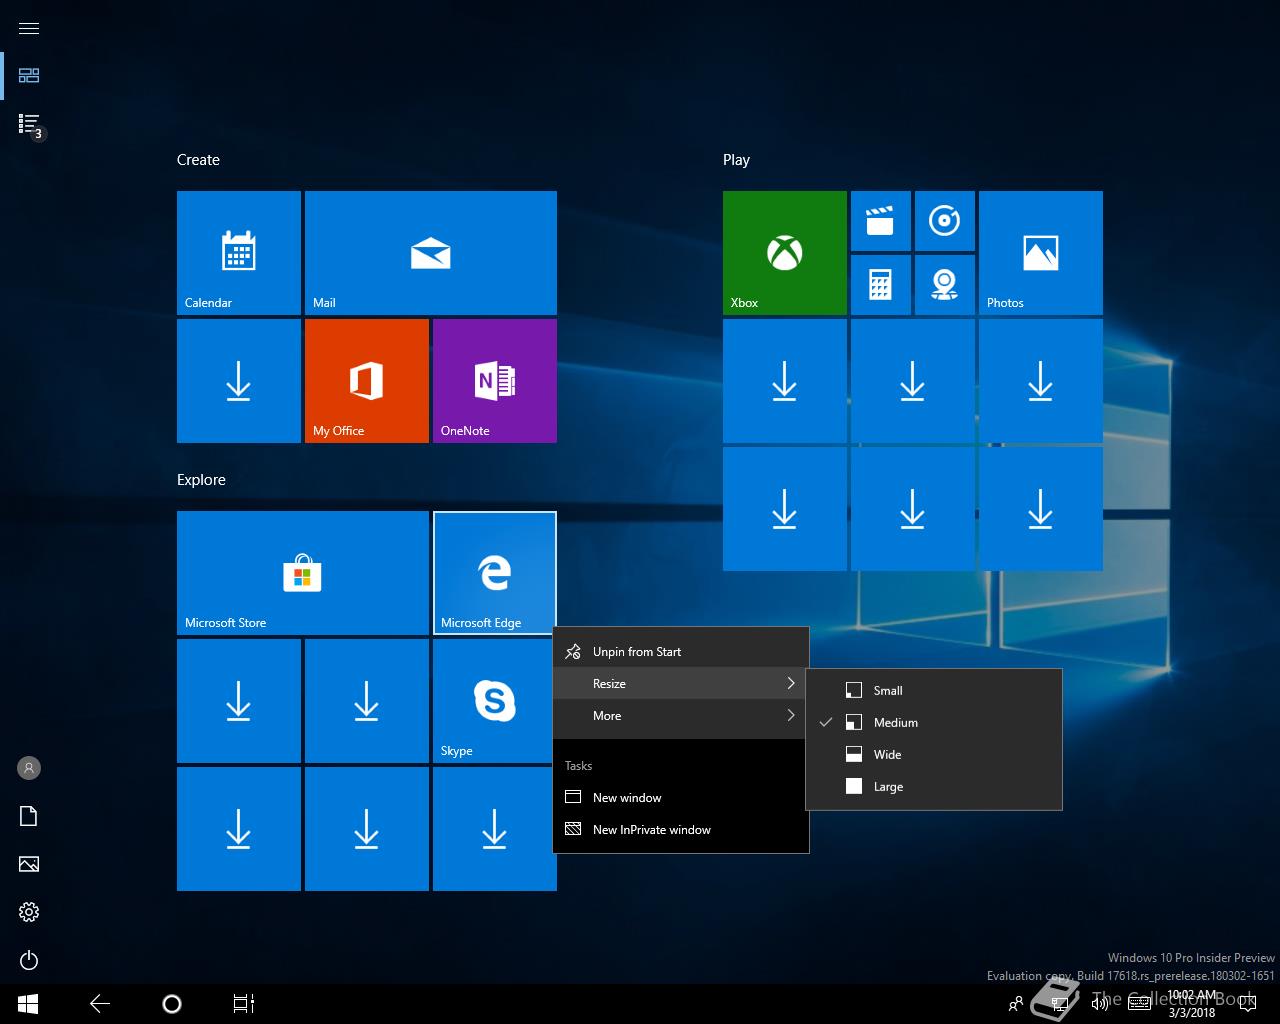Open Settings gear in Start sidebar
The height and width of the screenshot is (1024, 1280).
(x=29, y=912)
